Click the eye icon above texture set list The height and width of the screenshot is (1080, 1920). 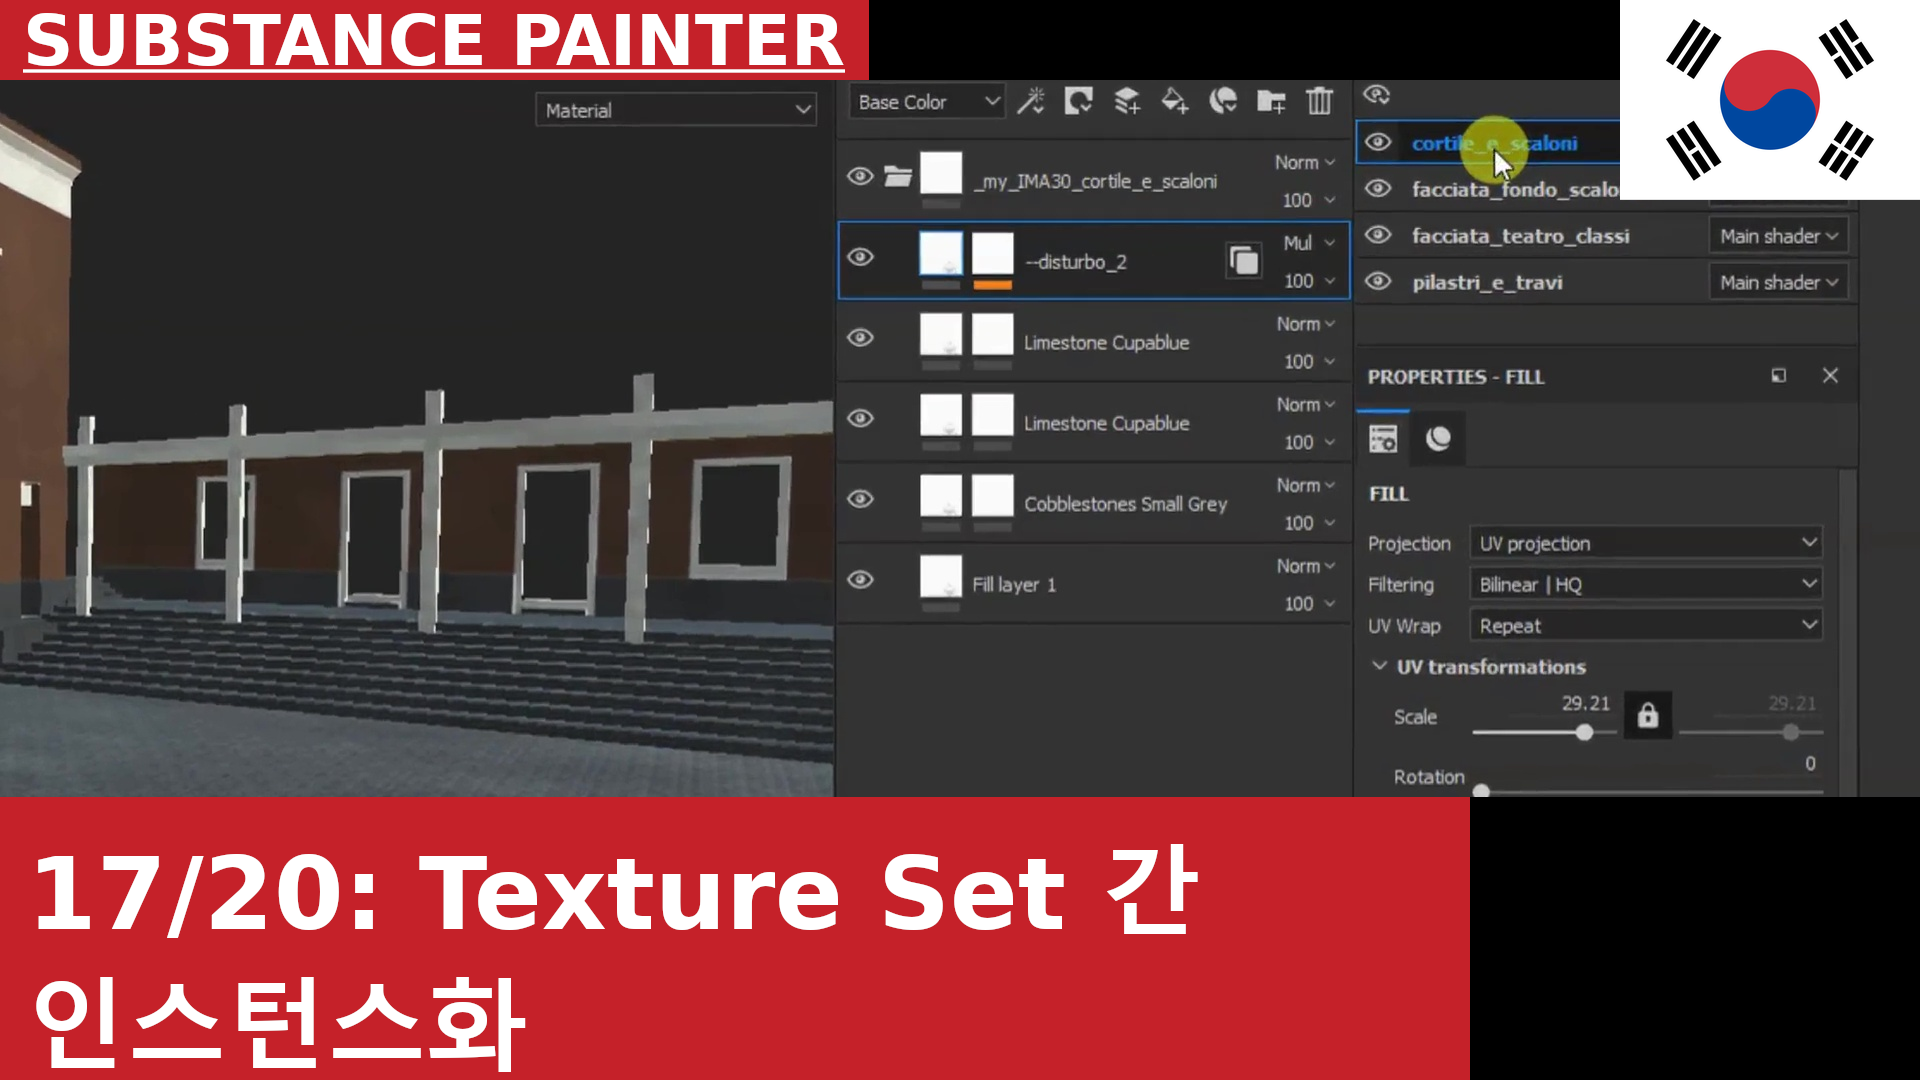tap(1377, 95)
